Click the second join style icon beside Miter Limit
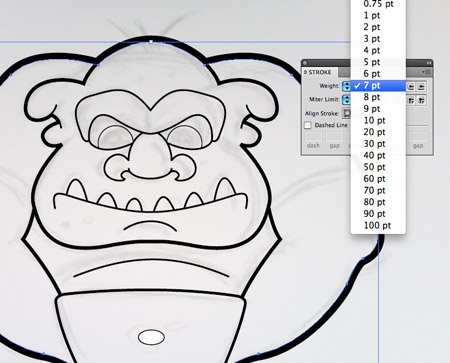 [421, 100]
